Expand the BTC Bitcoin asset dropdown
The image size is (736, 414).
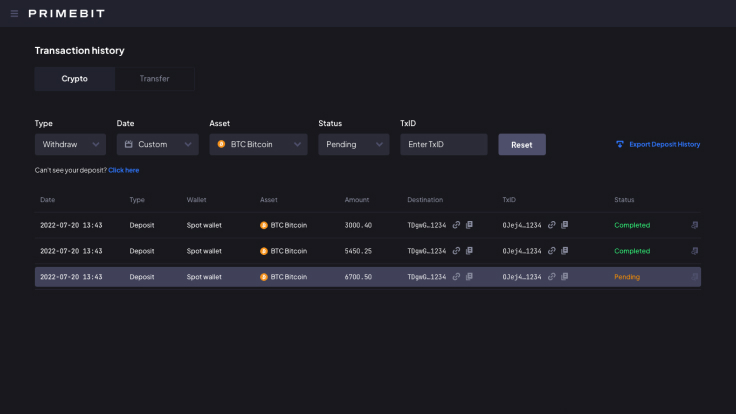[258, 144]
